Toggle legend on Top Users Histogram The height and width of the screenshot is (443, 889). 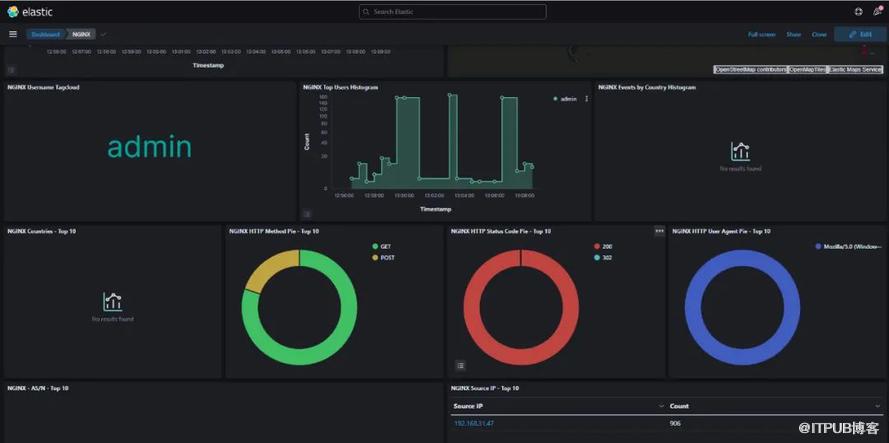click(307, 213)
